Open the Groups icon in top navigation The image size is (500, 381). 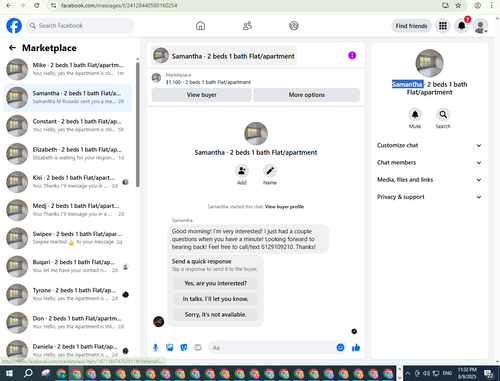tap(294, 26)
